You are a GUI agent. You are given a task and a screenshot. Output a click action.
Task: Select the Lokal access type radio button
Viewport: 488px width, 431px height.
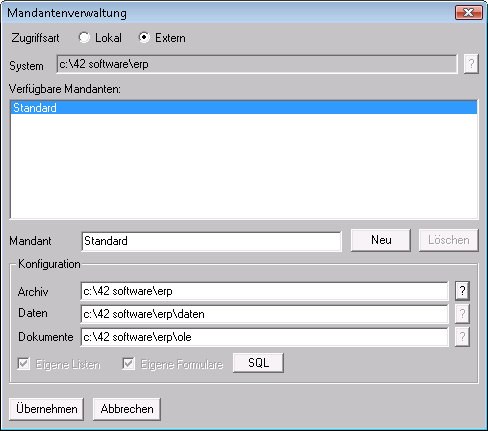coord(84,38)
